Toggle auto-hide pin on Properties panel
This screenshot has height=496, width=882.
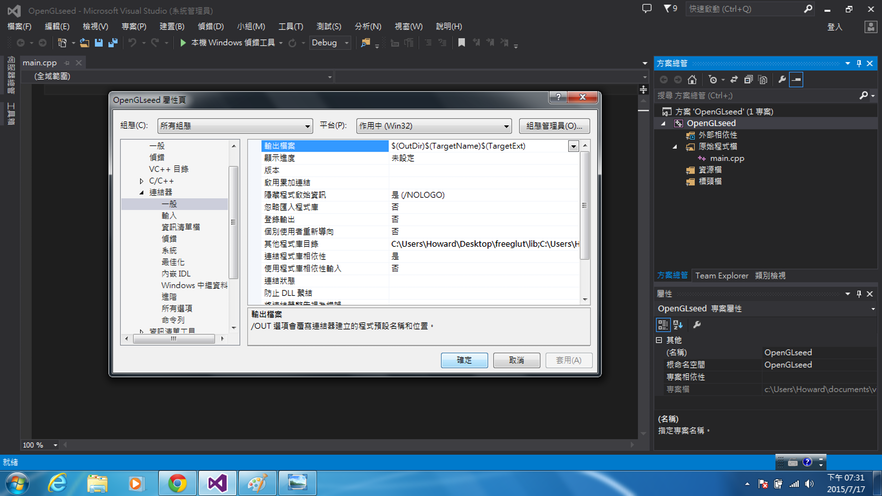pos(859,294)
